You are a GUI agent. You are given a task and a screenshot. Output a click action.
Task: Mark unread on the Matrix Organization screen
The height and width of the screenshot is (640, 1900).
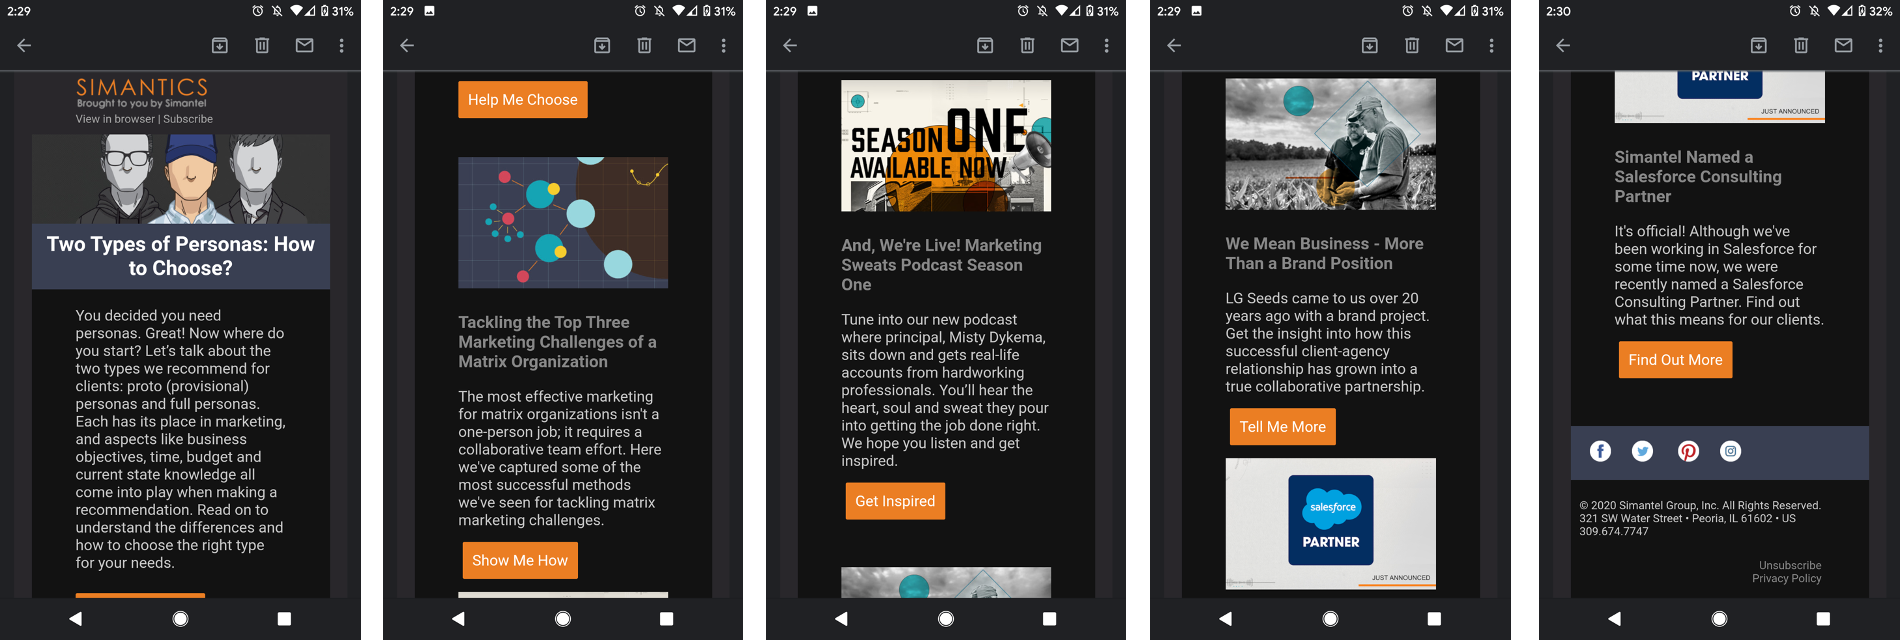(x=687, y=45)
